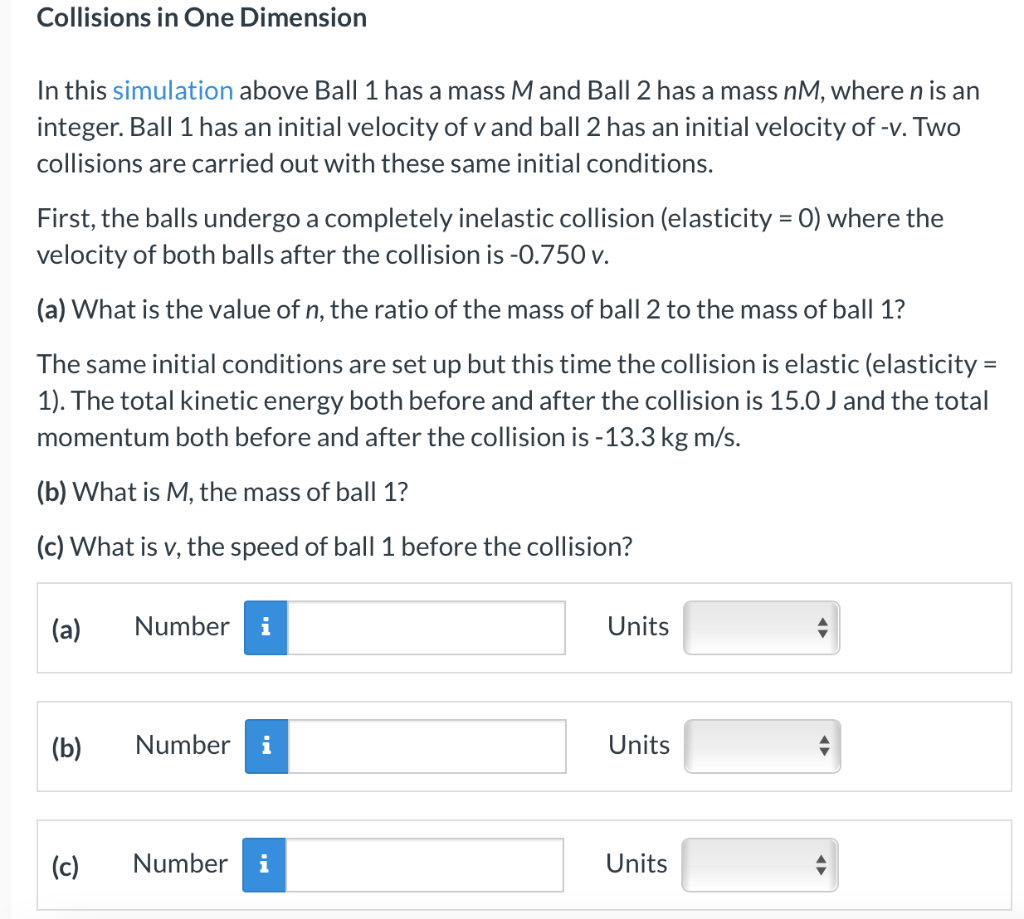Click the info icon beside answer (c)
Image resolution: width=1024 pixels, height=919 pixels.
(x=265, y=864)
